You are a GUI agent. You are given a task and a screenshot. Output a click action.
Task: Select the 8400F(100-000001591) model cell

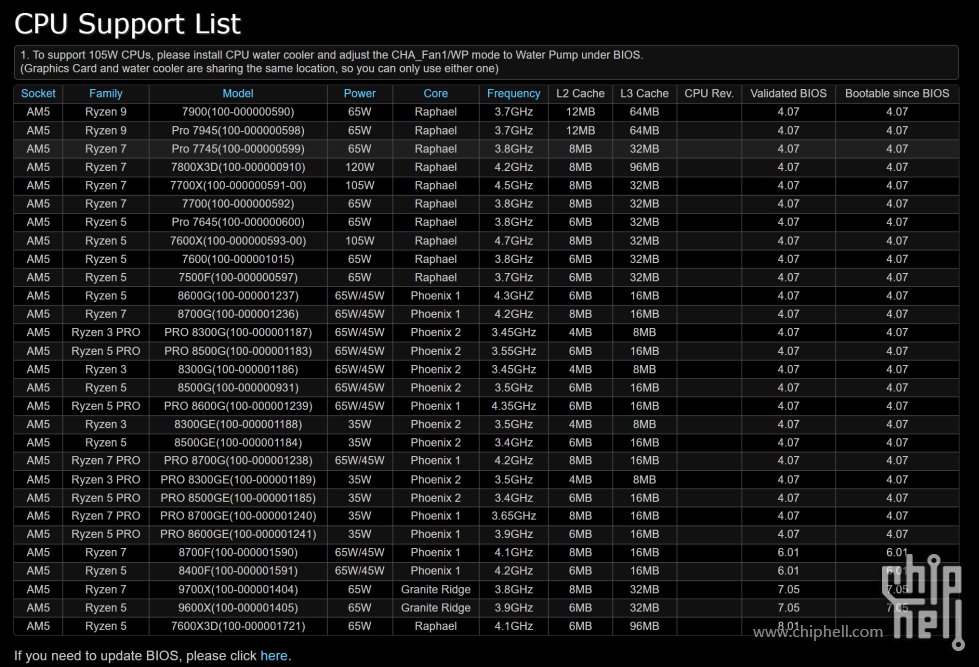click(x=238, y=571)
